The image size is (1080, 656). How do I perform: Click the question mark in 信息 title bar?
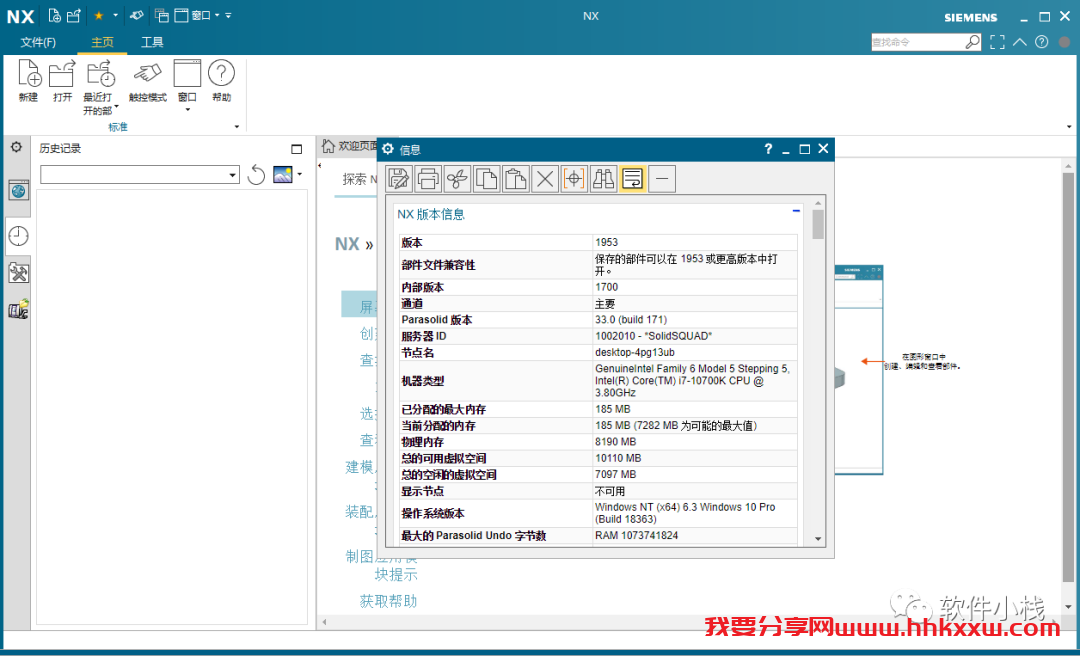click(768, 149)
